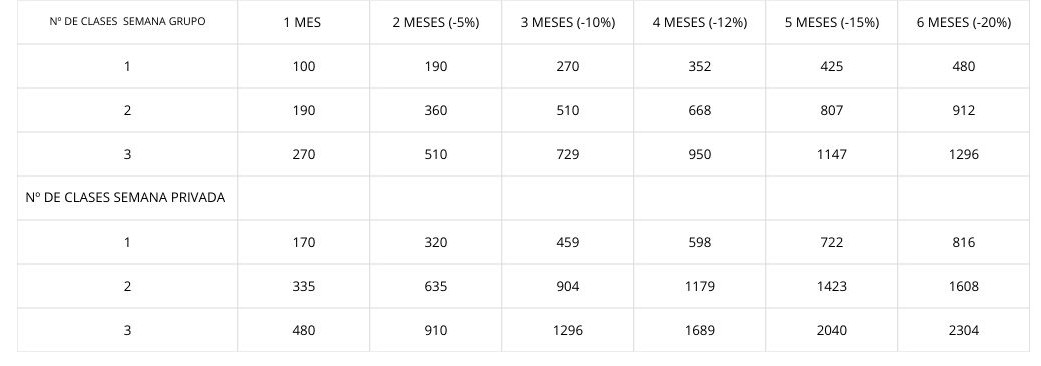This screenshot has width=1041, height=366.
Task: Click the '3 MESES (-10%)' column header
Action: (568, 23)
